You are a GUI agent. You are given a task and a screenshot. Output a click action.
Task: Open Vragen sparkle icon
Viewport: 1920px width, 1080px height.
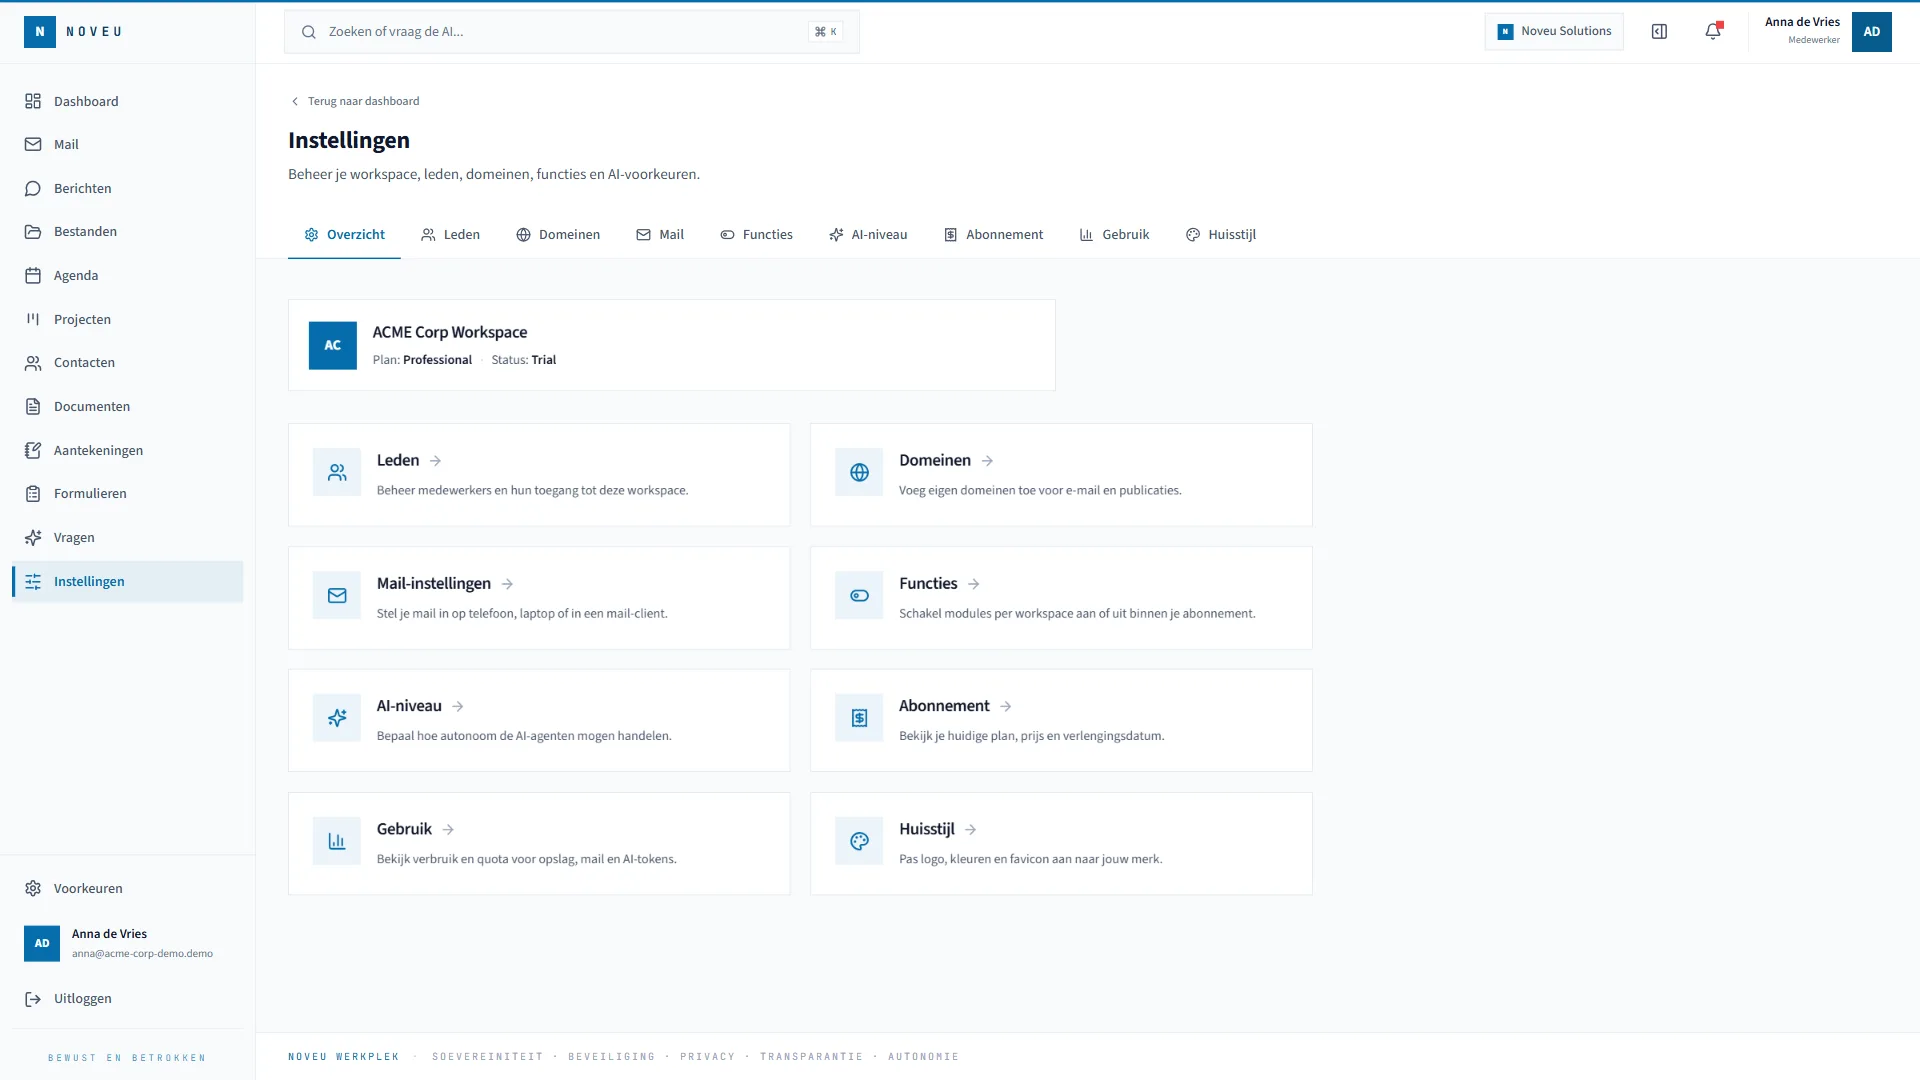point(33,537)
